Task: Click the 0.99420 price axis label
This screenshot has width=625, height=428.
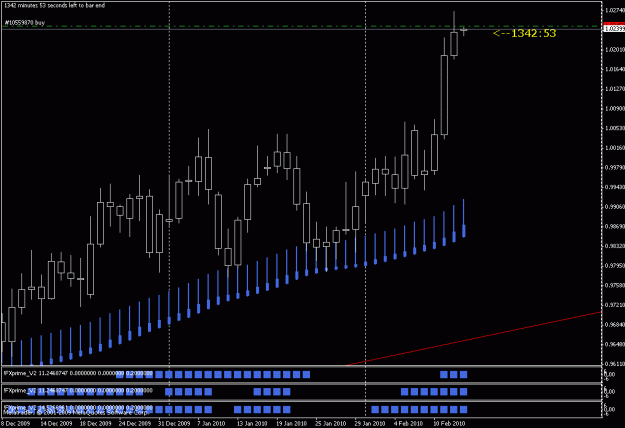Action: 614,187
